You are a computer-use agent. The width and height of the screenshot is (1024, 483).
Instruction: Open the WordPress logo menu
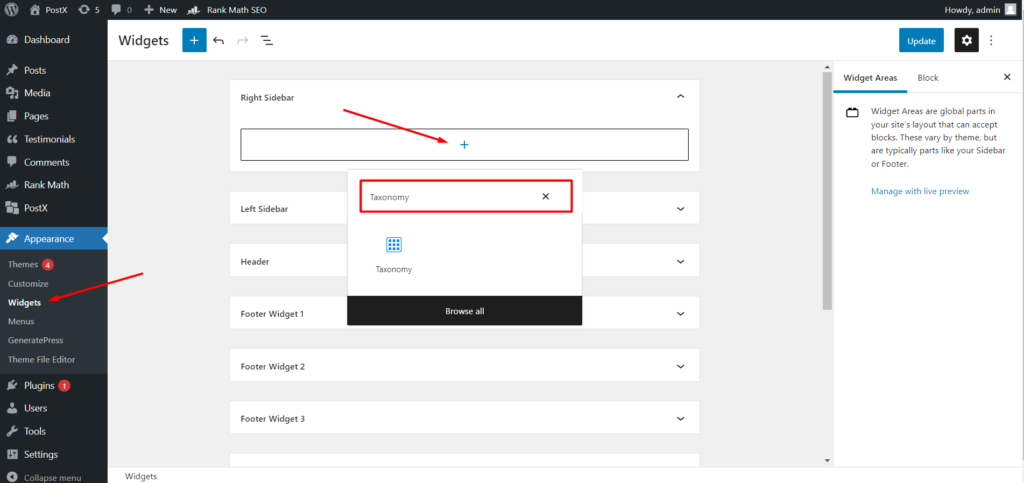[11, 10]
